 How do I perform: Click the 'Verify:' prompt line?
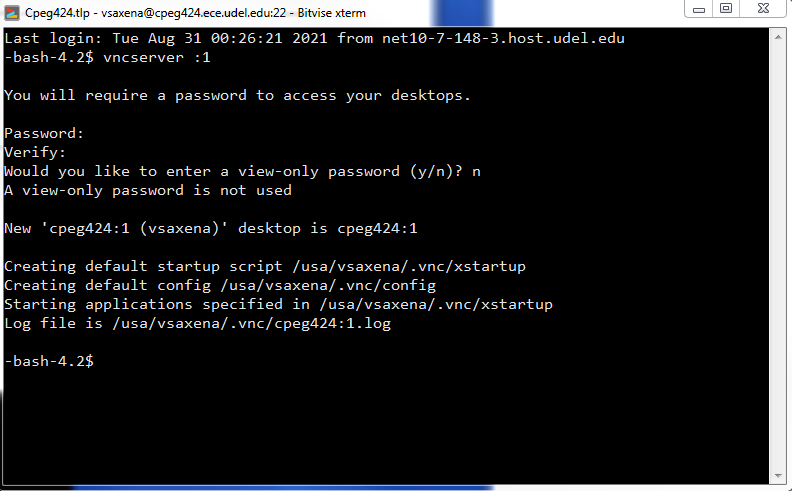35,152
